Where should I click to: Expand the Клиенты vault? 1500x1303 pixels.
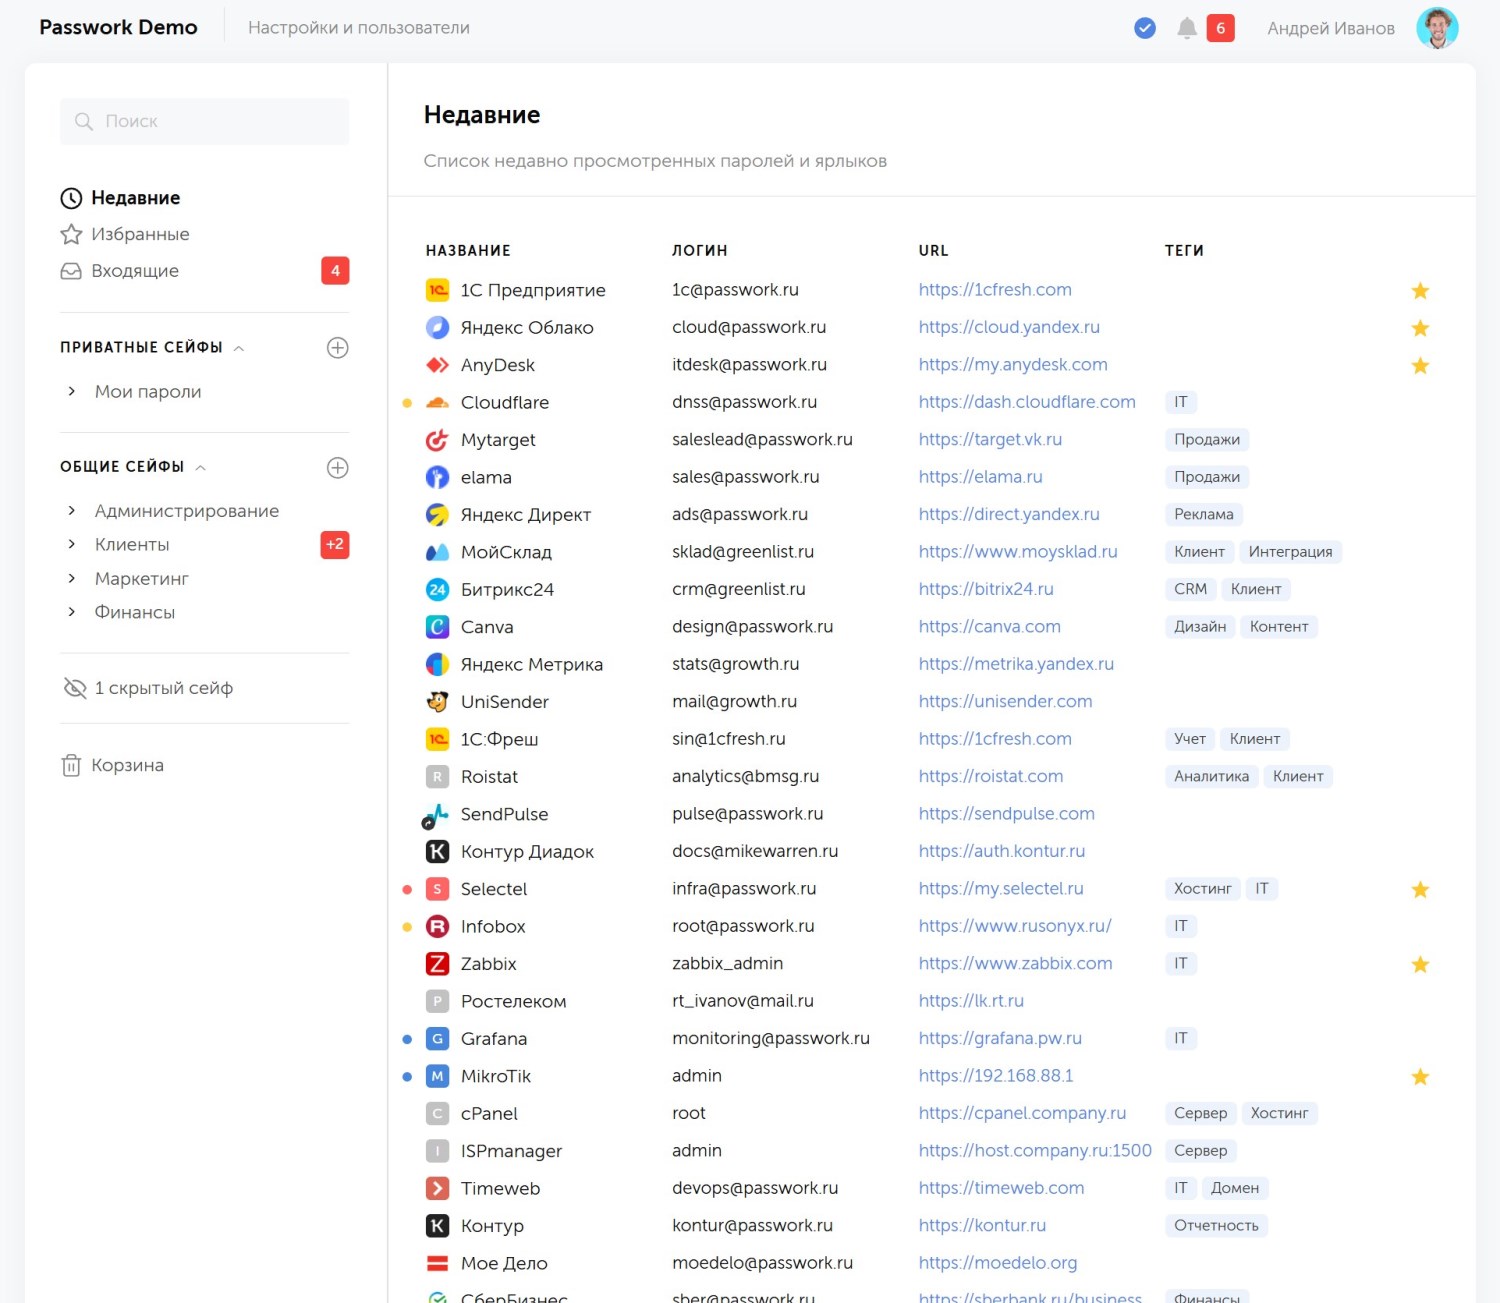(71, 544)
